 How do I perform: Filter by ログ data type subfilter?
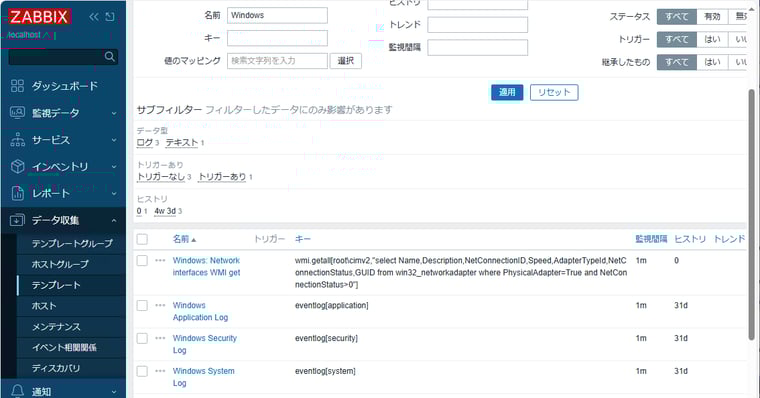[x=145, y=143]
